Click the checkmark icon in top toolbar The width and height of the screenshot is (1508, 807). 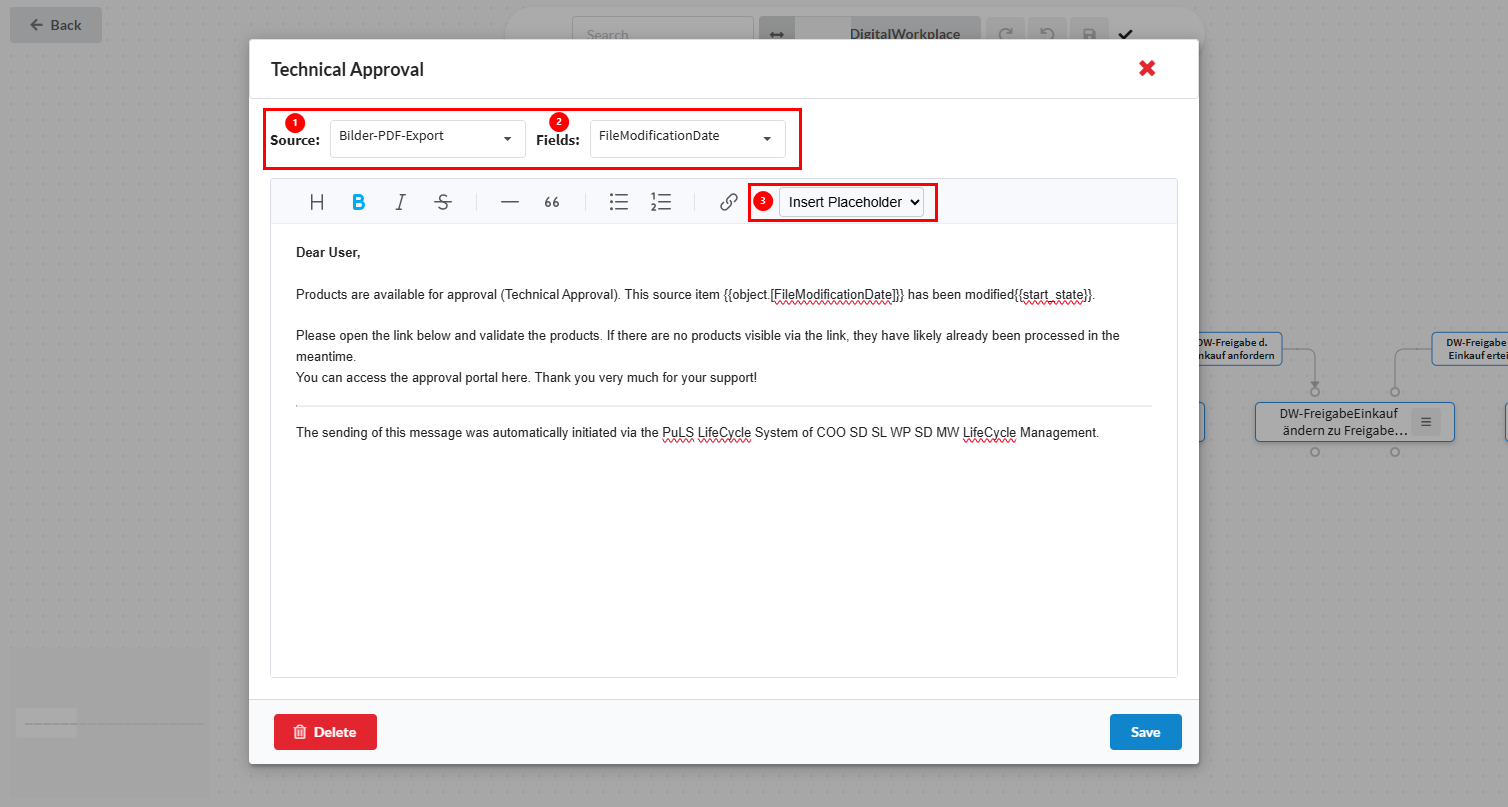[1126, 34]
